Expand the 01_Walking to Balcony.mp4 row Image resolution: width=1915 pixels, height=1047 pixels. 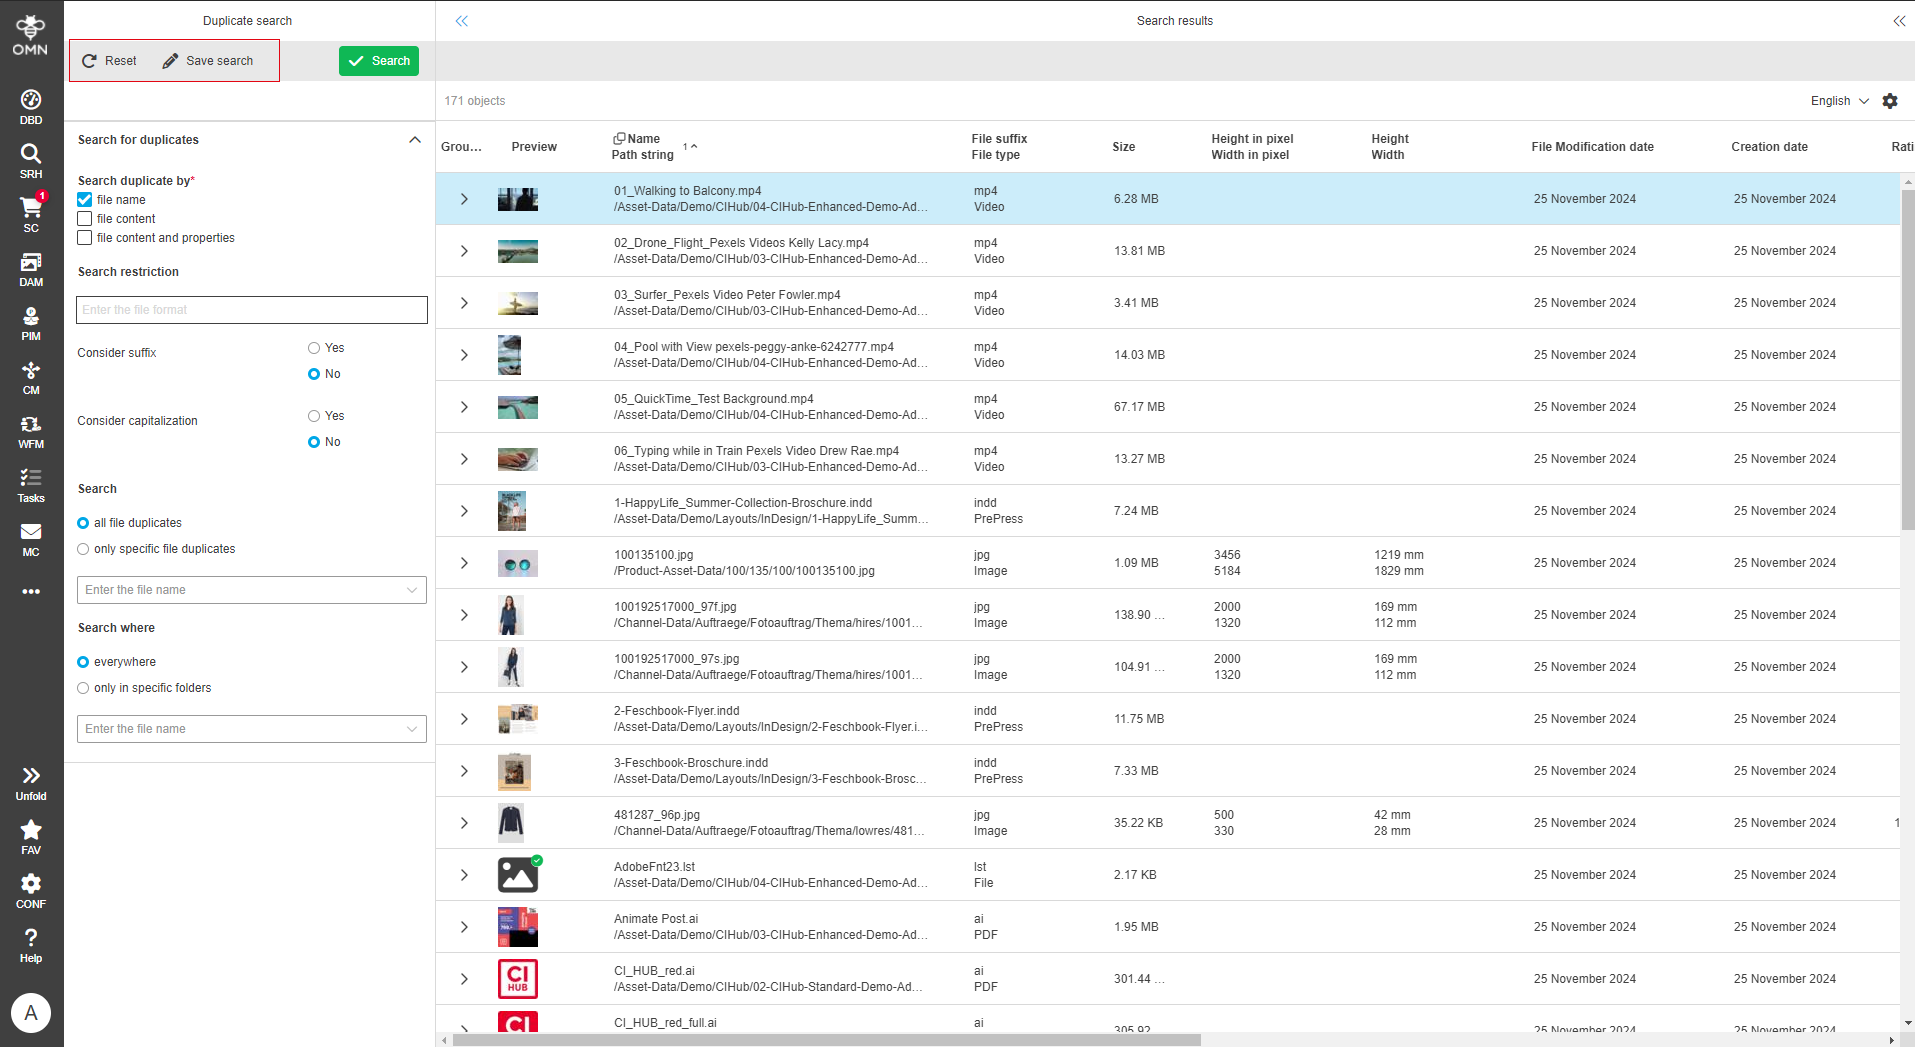463,198
